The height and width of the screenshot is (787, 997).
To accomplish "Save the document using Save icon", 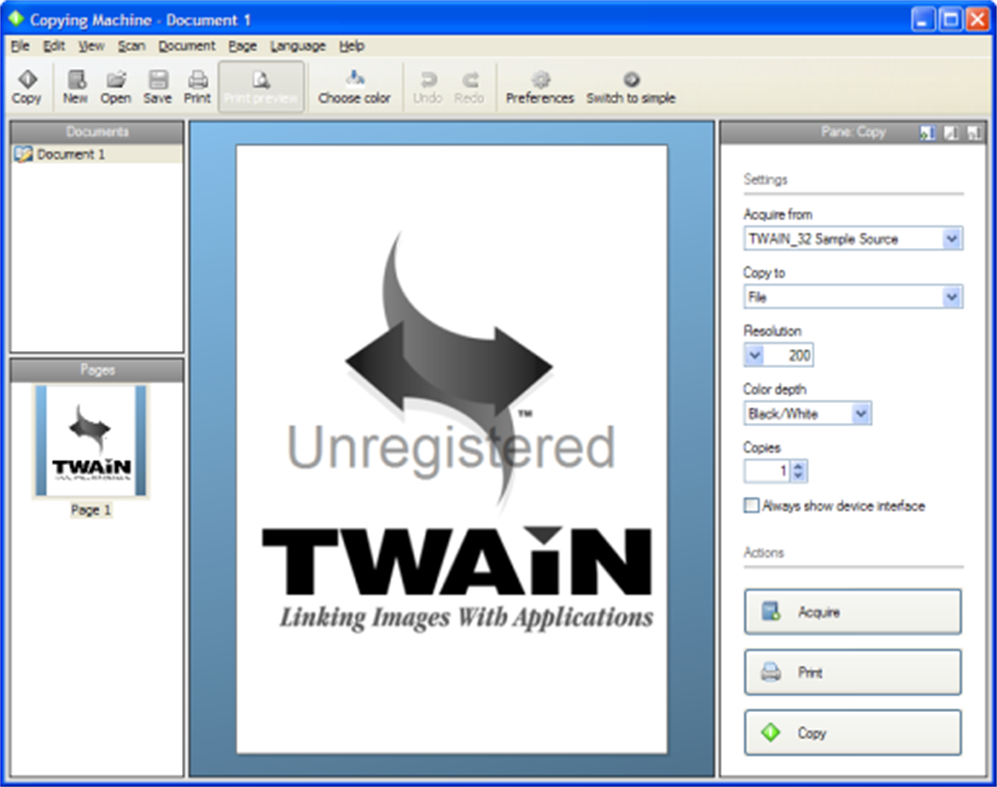I will coord(158,87).
